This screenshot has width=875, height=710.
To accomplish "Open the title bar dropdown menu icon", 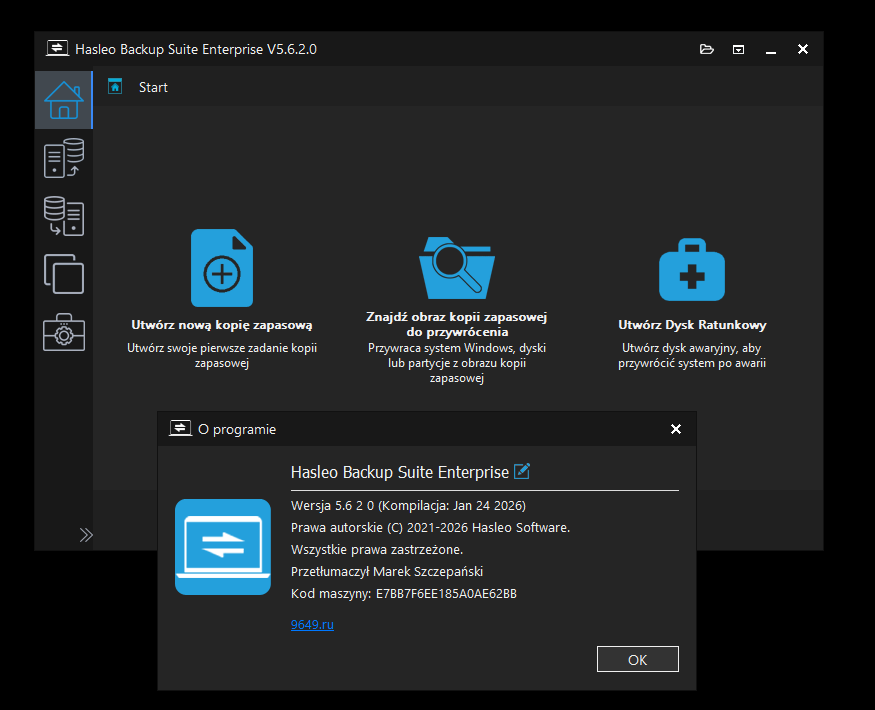I will 738,50.
